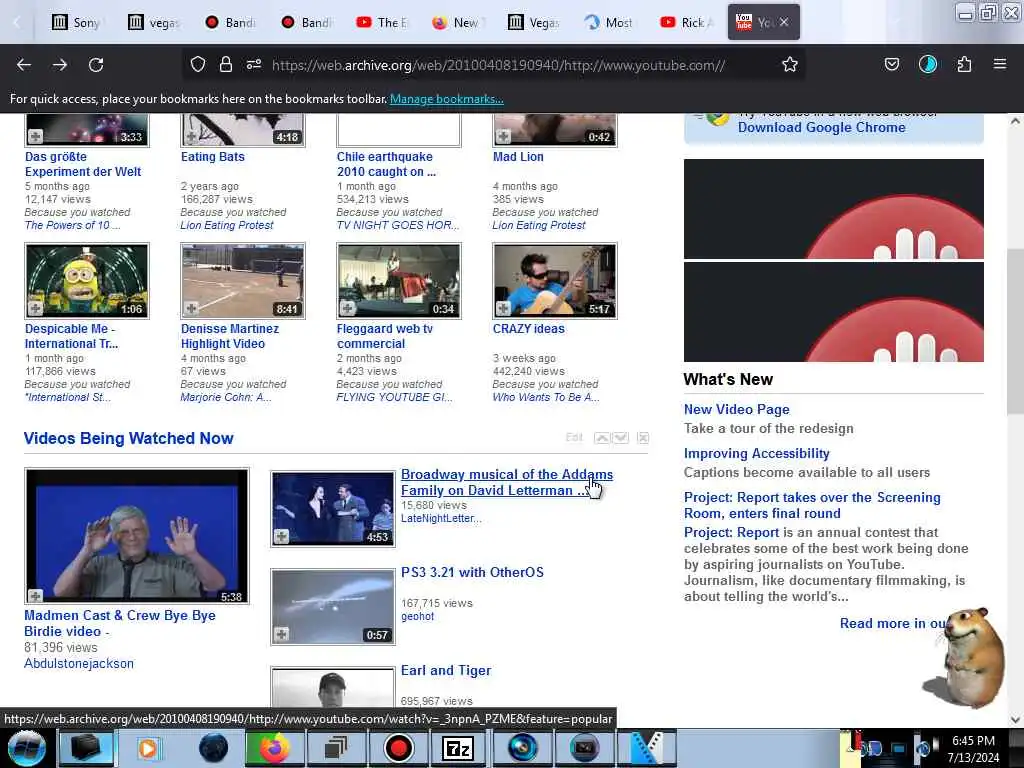
Task: Open the Project: Report takes over Screening Room link
Action: tap(812, 505)
